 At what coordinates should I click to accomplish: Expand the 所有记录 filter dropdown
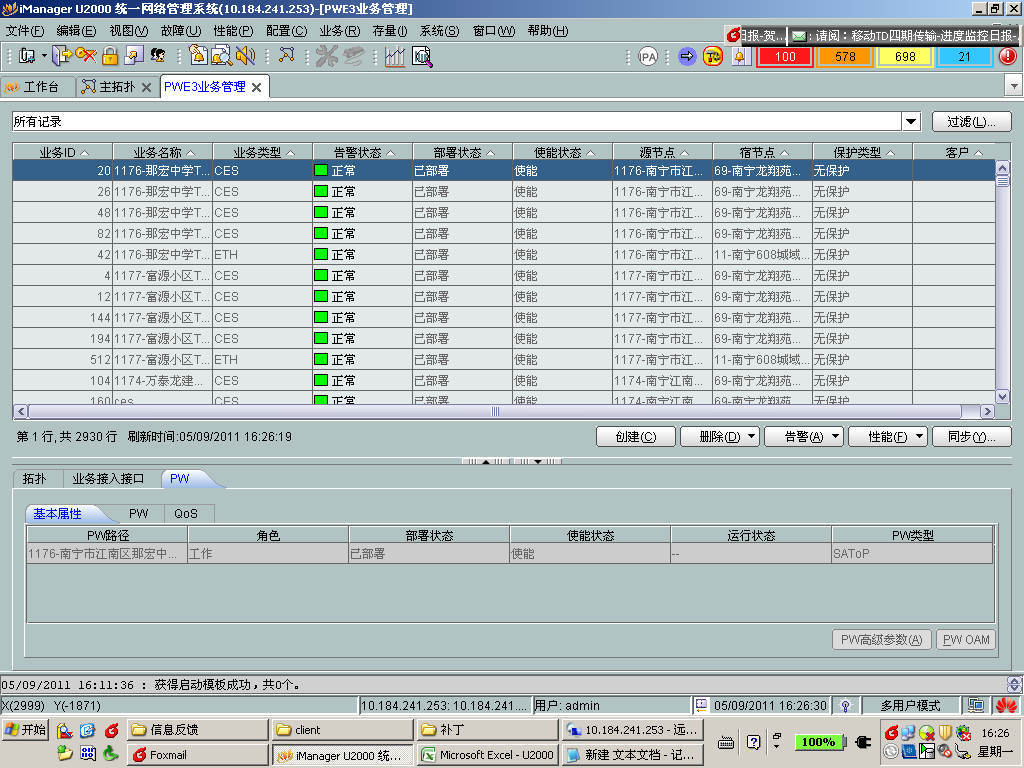(x=911, y=122)
